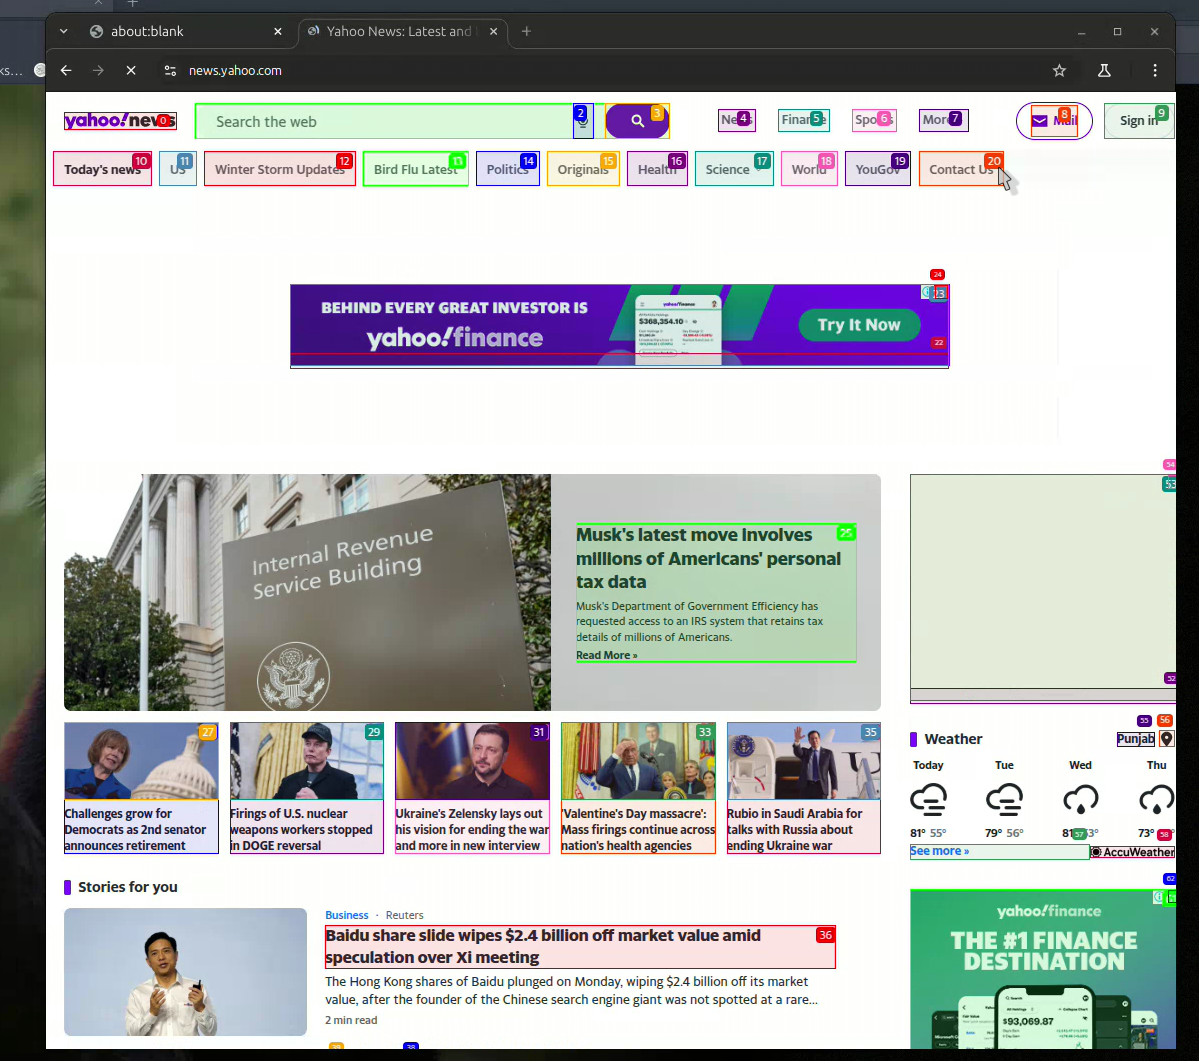Open Ukraine's Zelensky lays out vision story

point(473,788)
